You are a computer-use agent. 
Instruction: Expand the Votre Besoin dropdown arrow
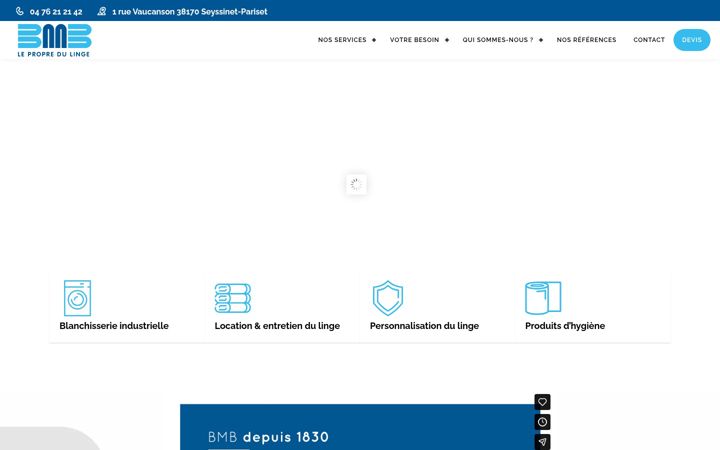(447, 40)
